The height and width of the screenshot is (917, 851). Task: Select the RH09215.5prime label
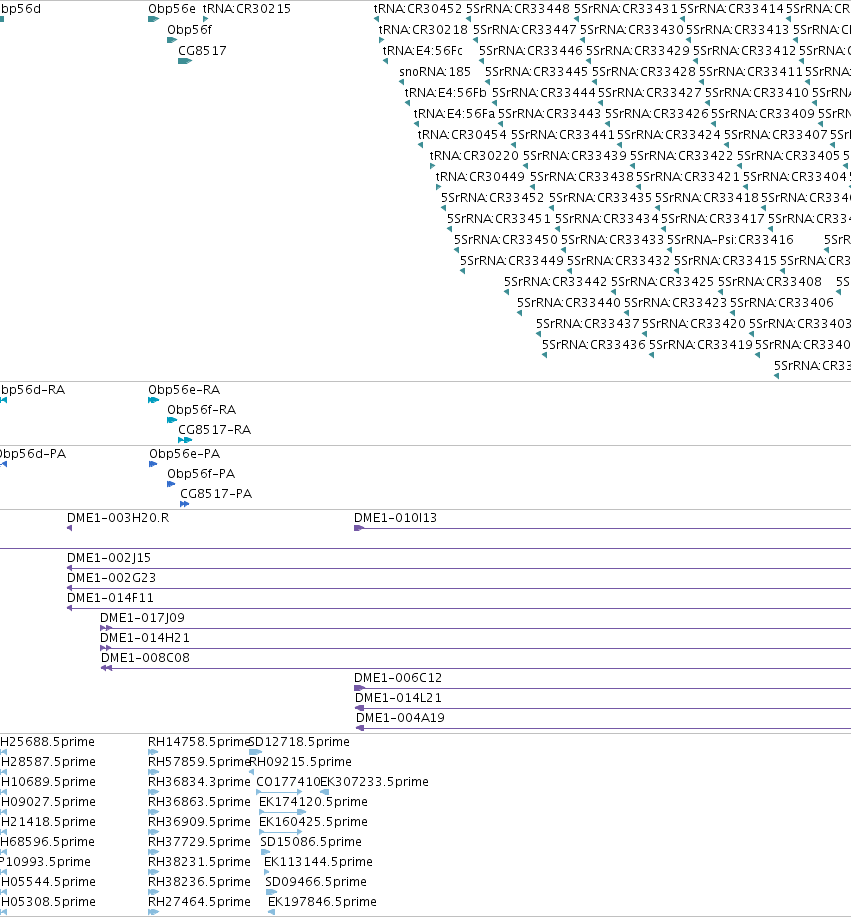[301, 762]
